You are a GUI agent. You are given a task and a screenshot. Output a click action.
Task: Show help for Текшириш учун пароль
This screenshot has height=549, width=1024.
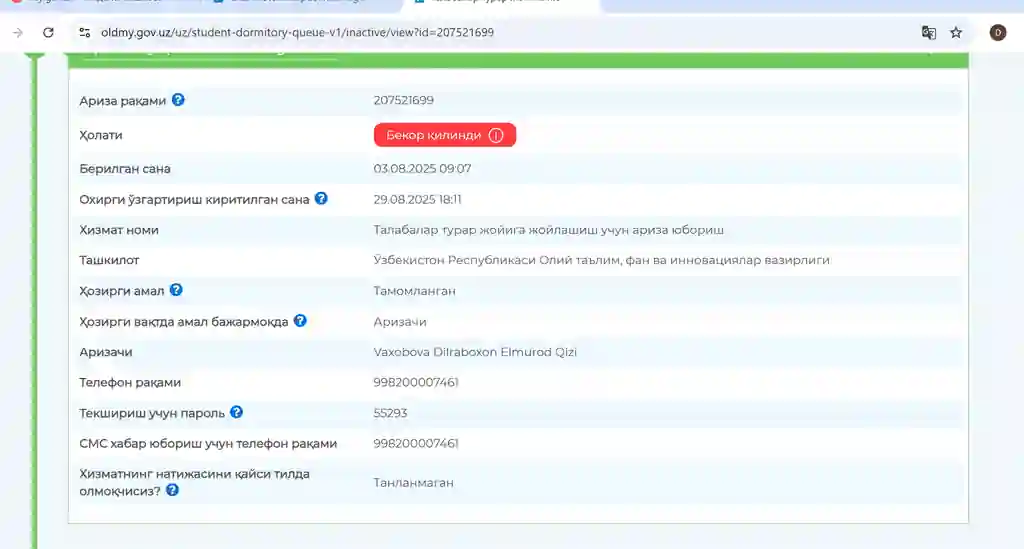236,412
